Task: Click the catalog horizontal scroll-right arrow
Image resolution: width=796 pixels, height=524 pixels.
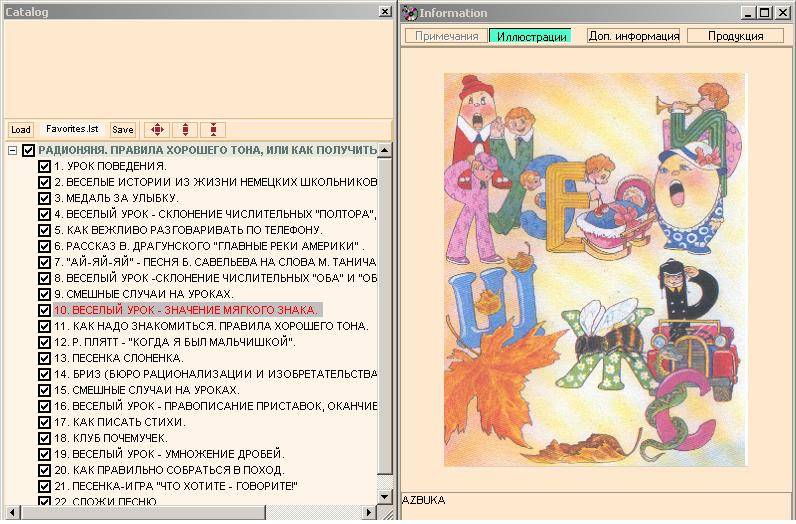Action: (370, 512)
